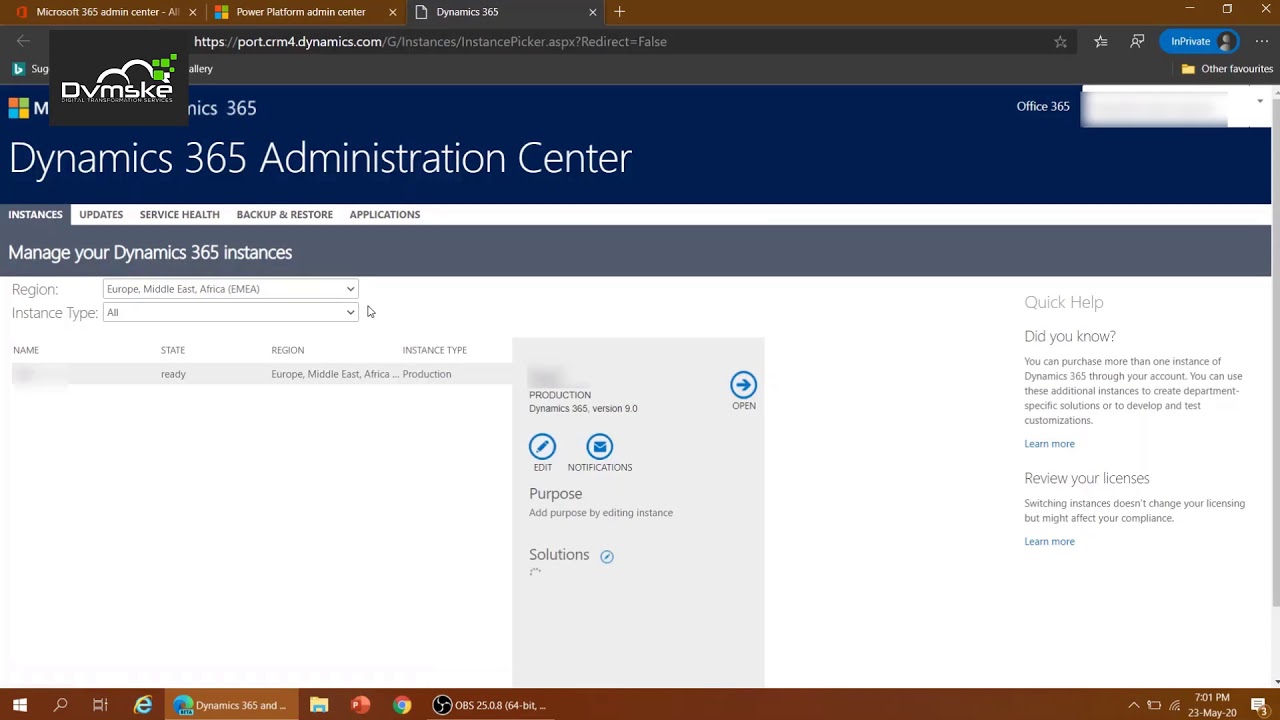Close the Microsoft 365 admin center tab

[193, 12]
